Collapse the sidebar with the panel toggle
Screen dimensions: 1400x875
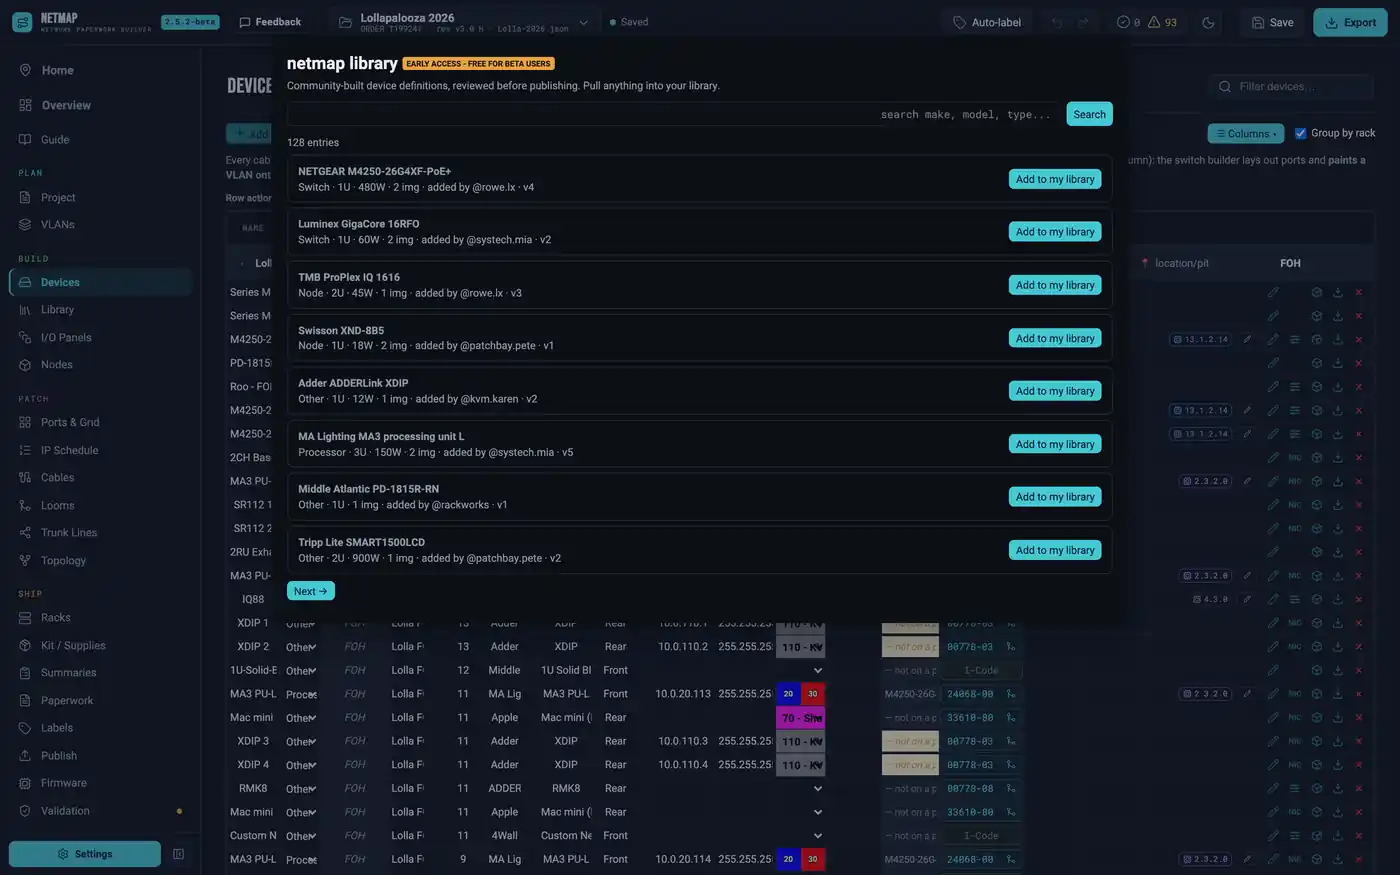178,854
